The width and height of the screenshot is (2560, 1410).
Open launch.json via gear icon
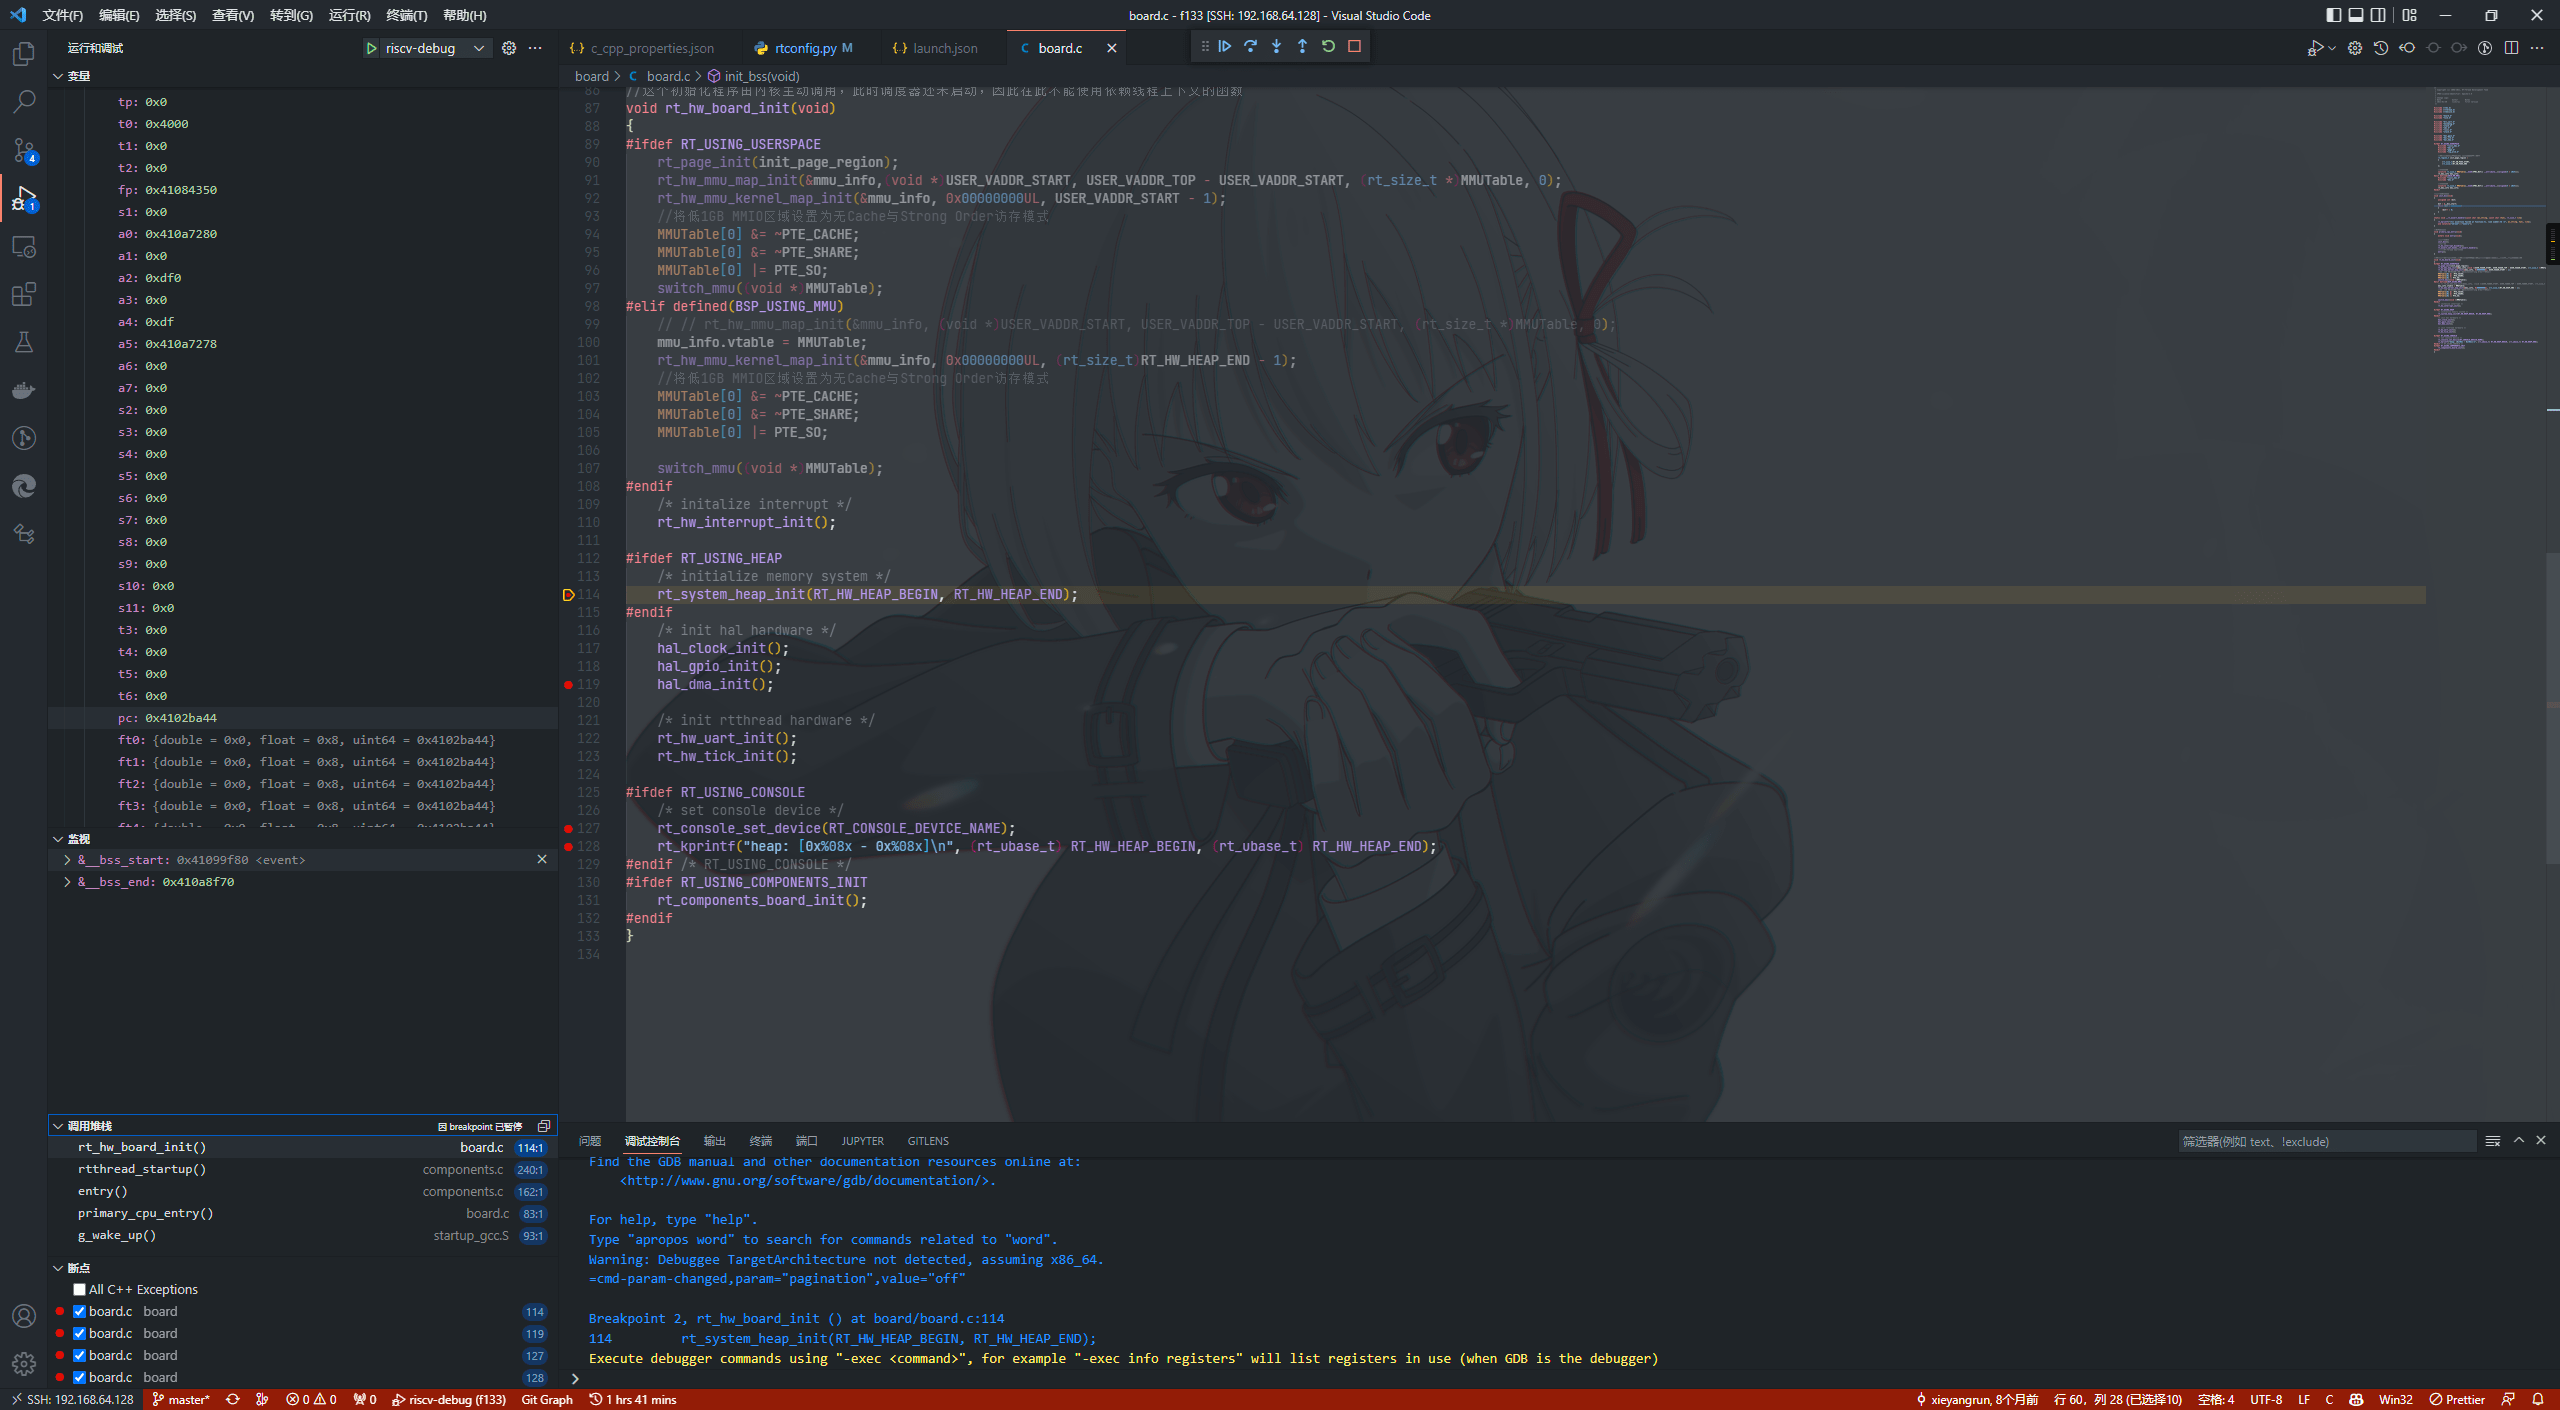509,48
